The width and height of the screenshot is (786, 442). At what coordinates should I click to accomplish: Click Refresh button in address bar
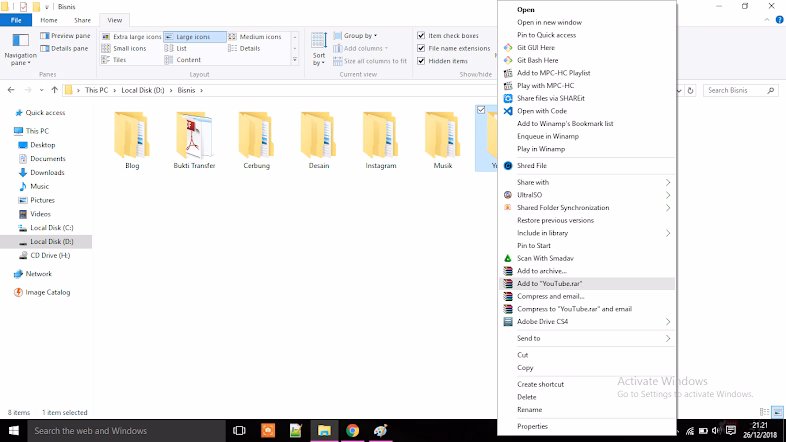[690, 90]
